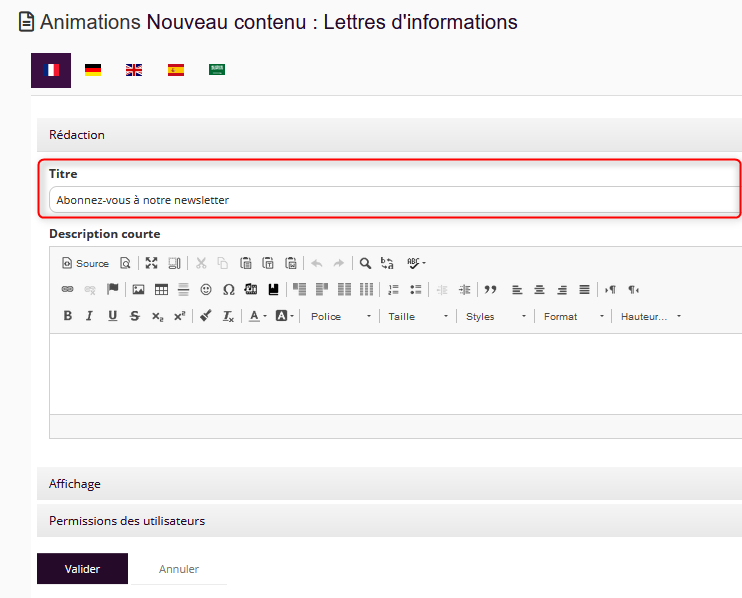The image size is (742, 598).
Task: Open the text color picker
Action: coord(257,316)
